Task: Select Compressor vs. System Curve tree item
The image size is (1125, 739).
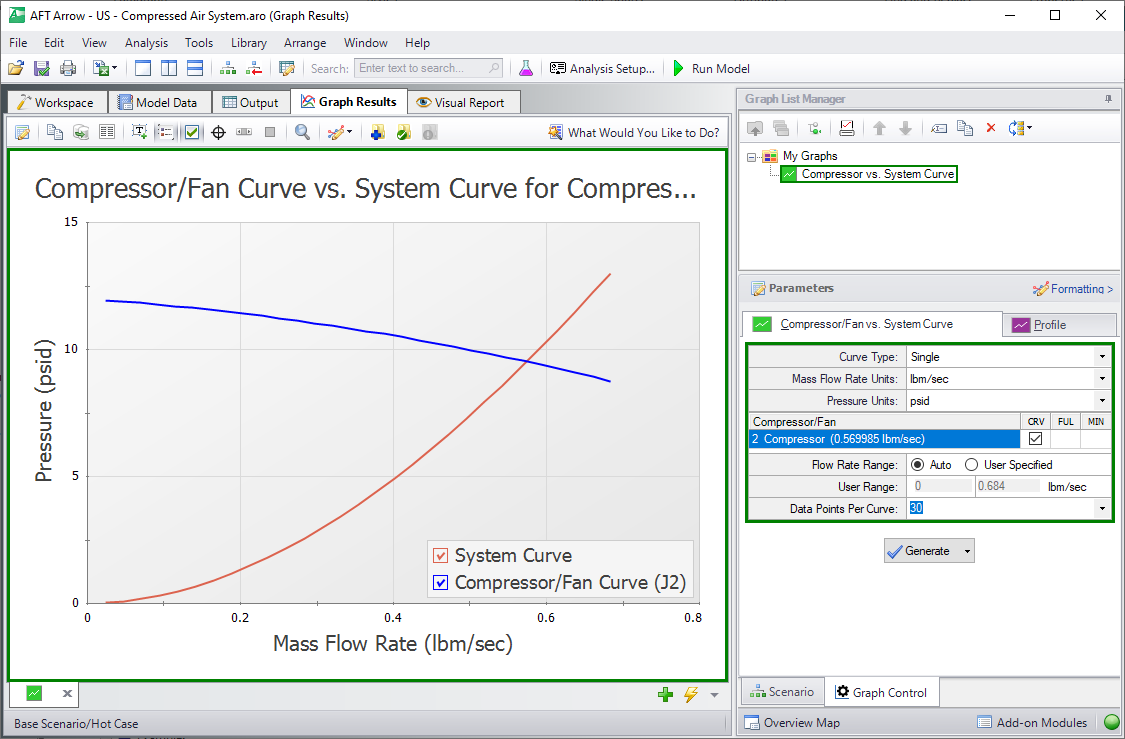Action: tap(869, 174)
